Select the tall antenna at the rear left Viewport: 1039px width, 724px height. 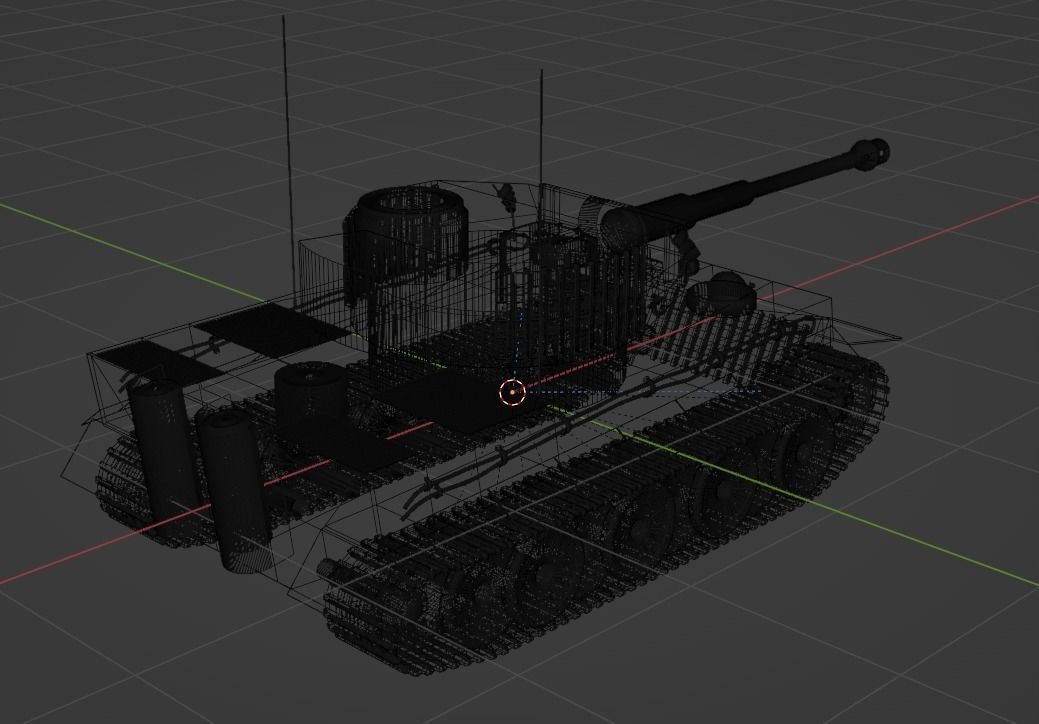288,162
